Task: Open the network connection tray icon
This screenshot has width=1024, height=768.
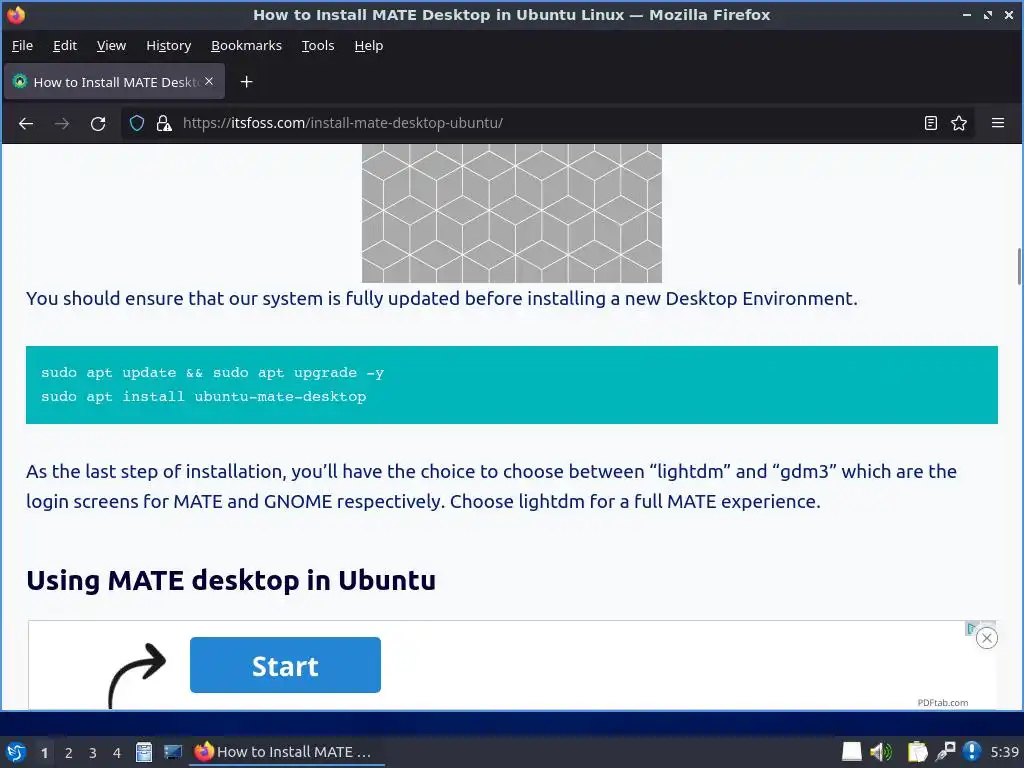Action: (945, 752)
